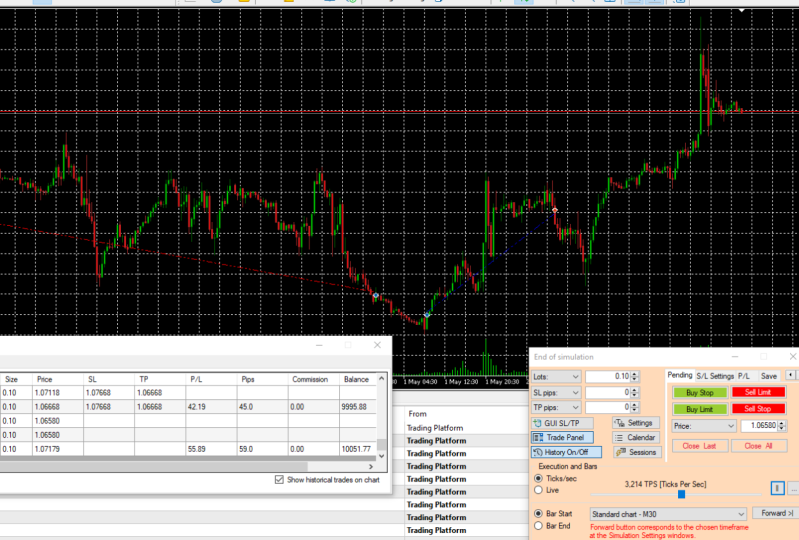This screenshot has height=540, width=799.
Task: Toggle the History On/Off button
Action: (566, 452)
